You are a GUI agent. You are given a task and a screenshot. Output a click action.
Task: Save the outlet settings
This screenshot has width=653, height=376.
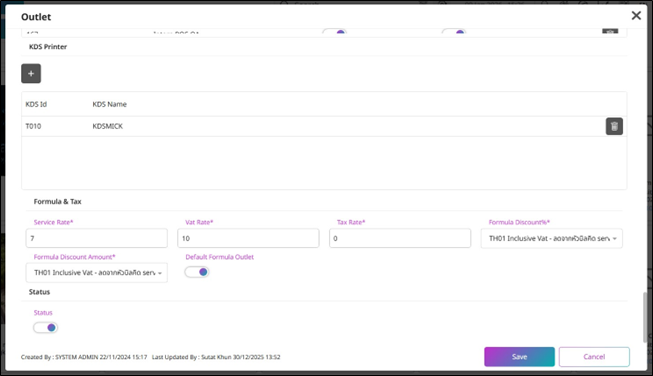coord(519,357)
